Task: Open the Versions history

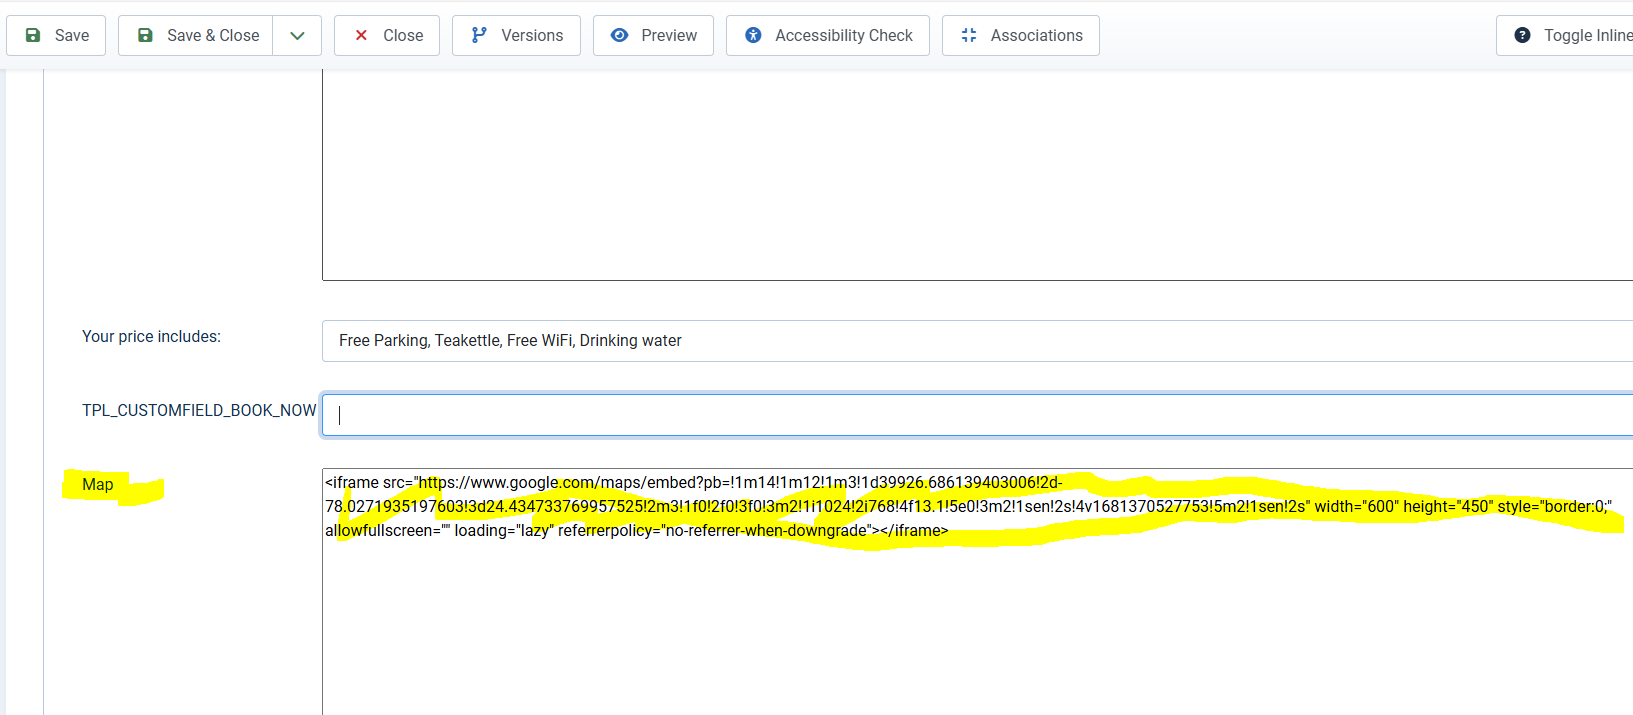Action: point(516,35)
